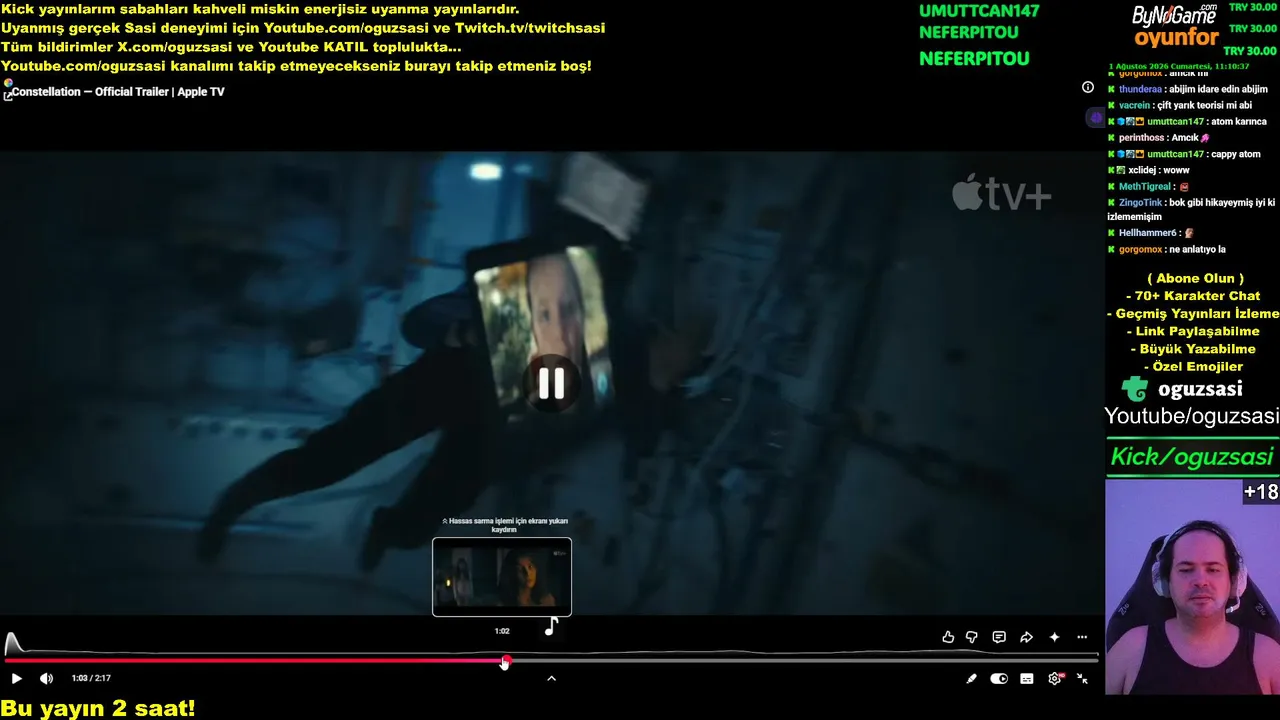Click the 1:02 seek preview timestamp
This screenshot has height=720, width=1280.
pos(502,631)
